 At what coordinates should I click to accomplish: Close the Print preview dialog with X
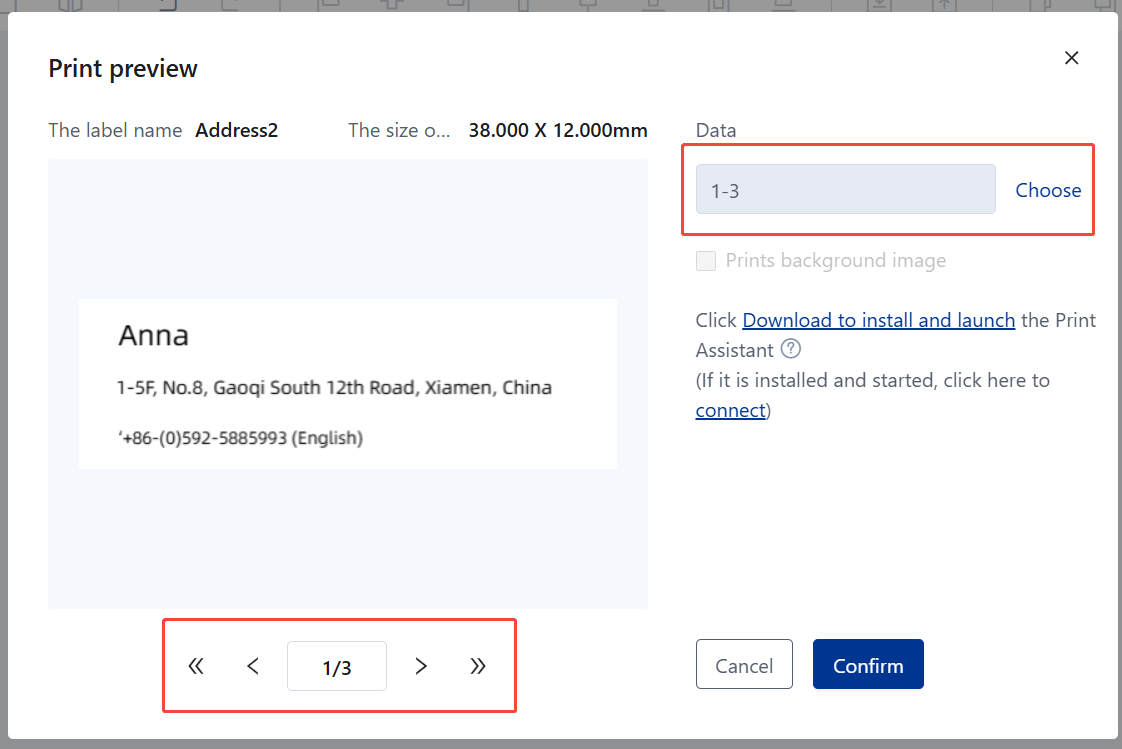pyautogui.click(x=1071, y=58)
